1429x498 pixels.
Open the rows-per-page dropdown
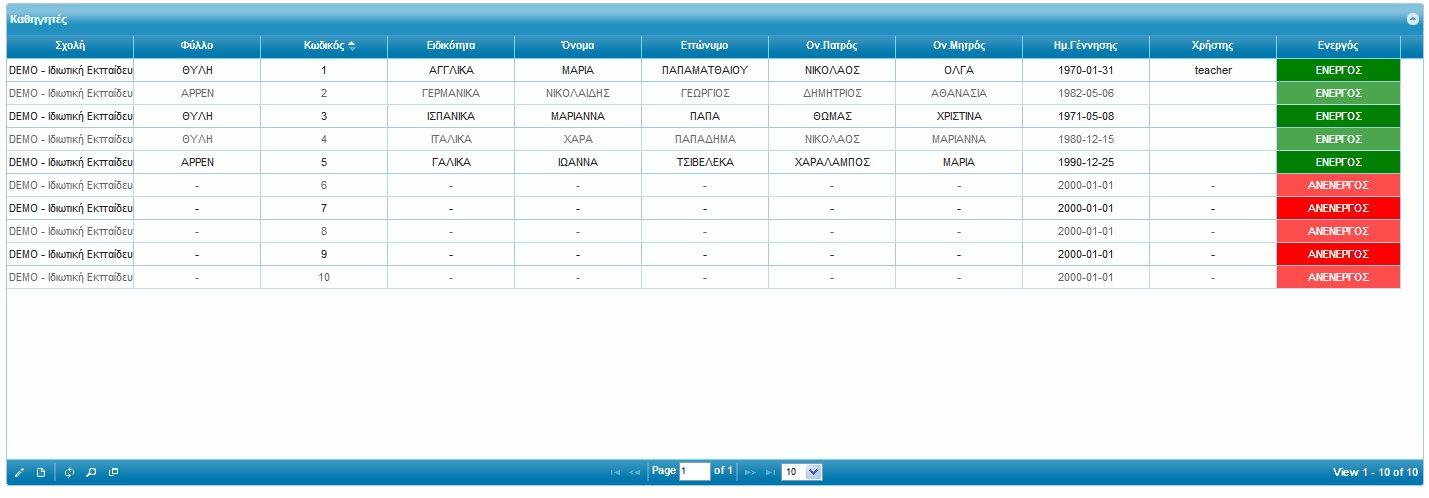801,471
